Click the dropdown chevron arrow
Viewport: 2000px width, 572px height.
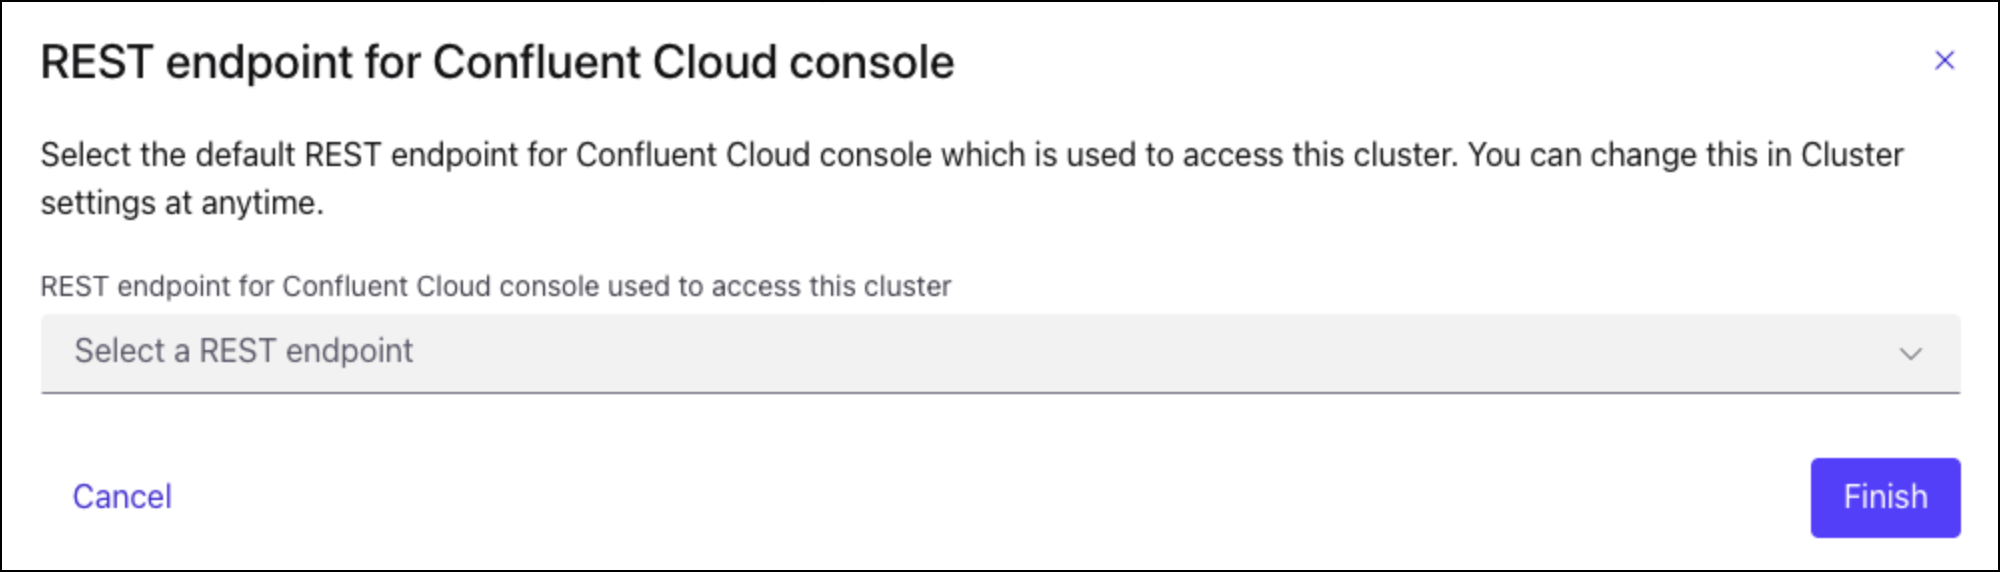(1910, 353)
